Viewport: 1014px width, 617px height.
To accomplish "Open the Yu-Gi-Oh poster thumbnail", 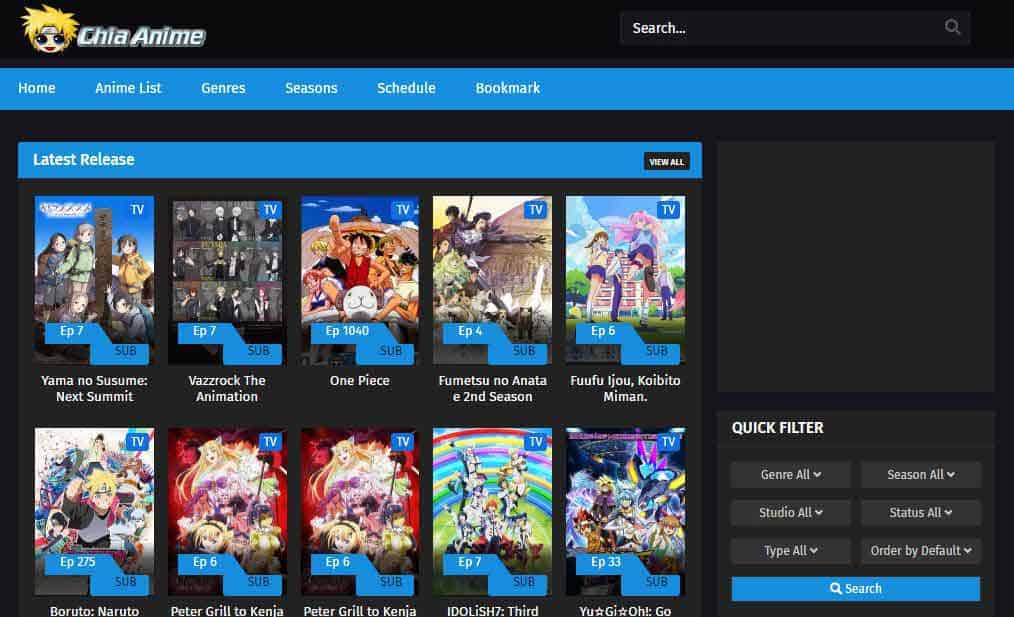I will (x=625, y=512).
